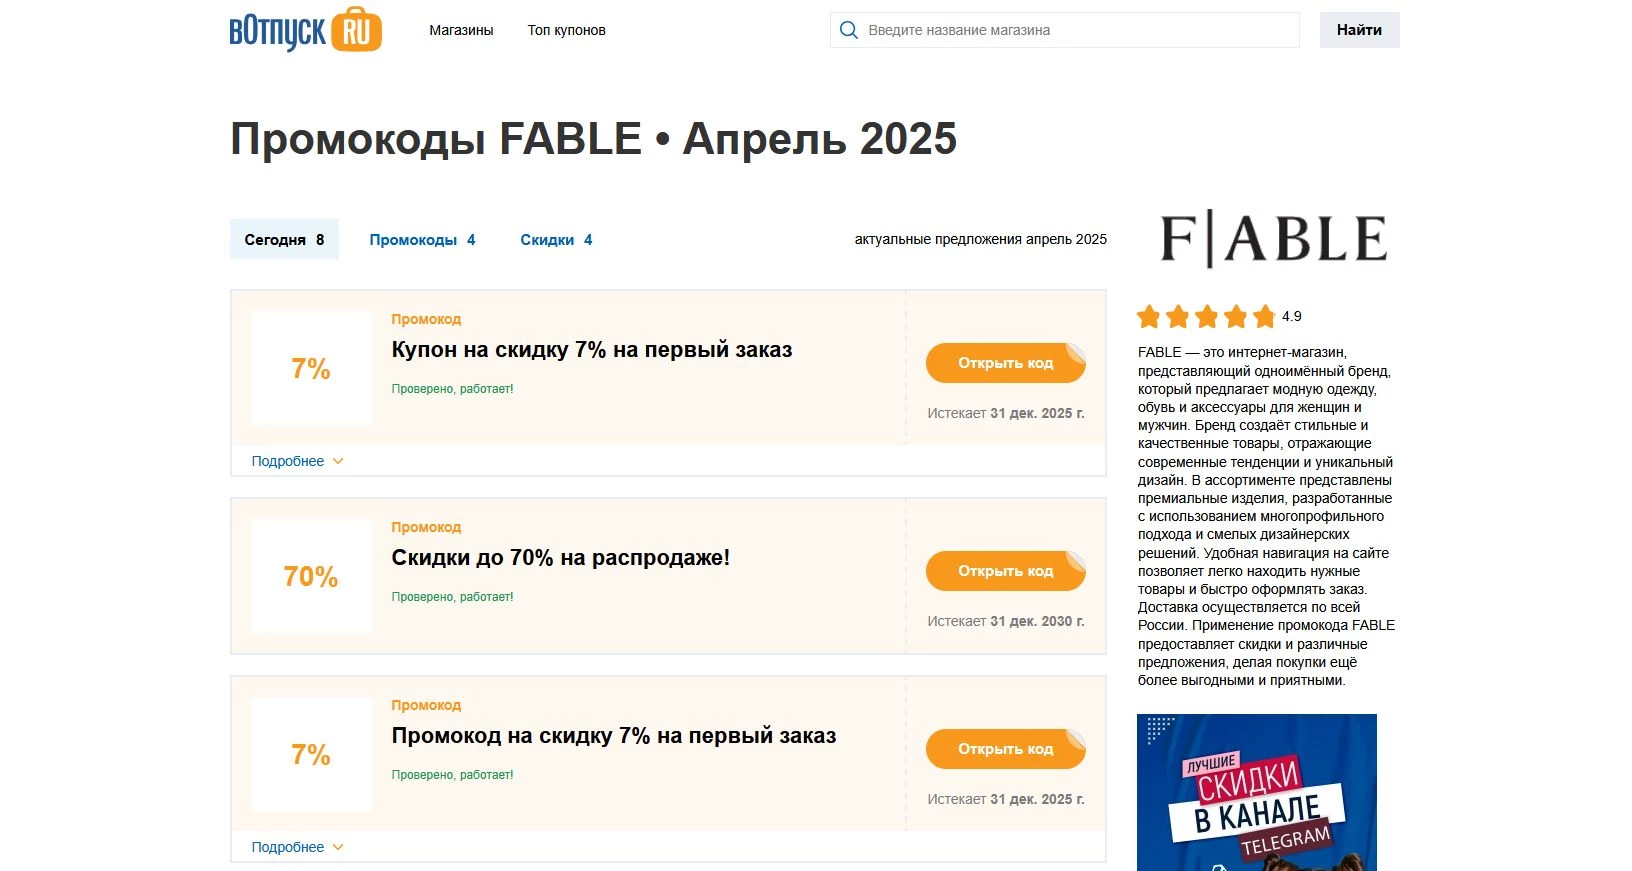Switch to the Промокоды tab

point(422,239)
